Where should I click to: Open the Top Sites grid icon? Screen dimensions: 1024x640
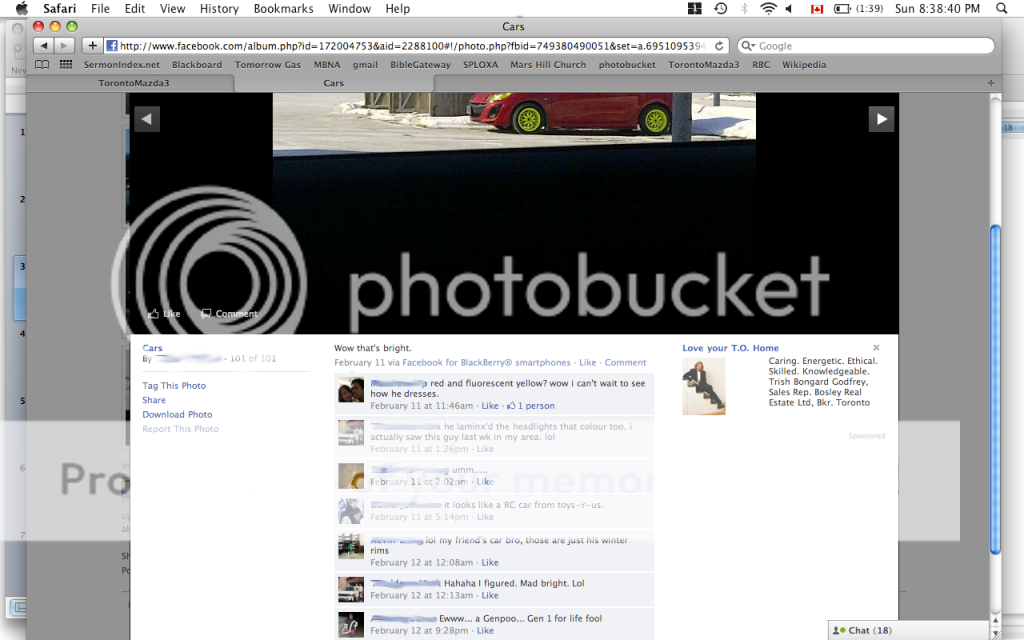click(x=66, y=65)
